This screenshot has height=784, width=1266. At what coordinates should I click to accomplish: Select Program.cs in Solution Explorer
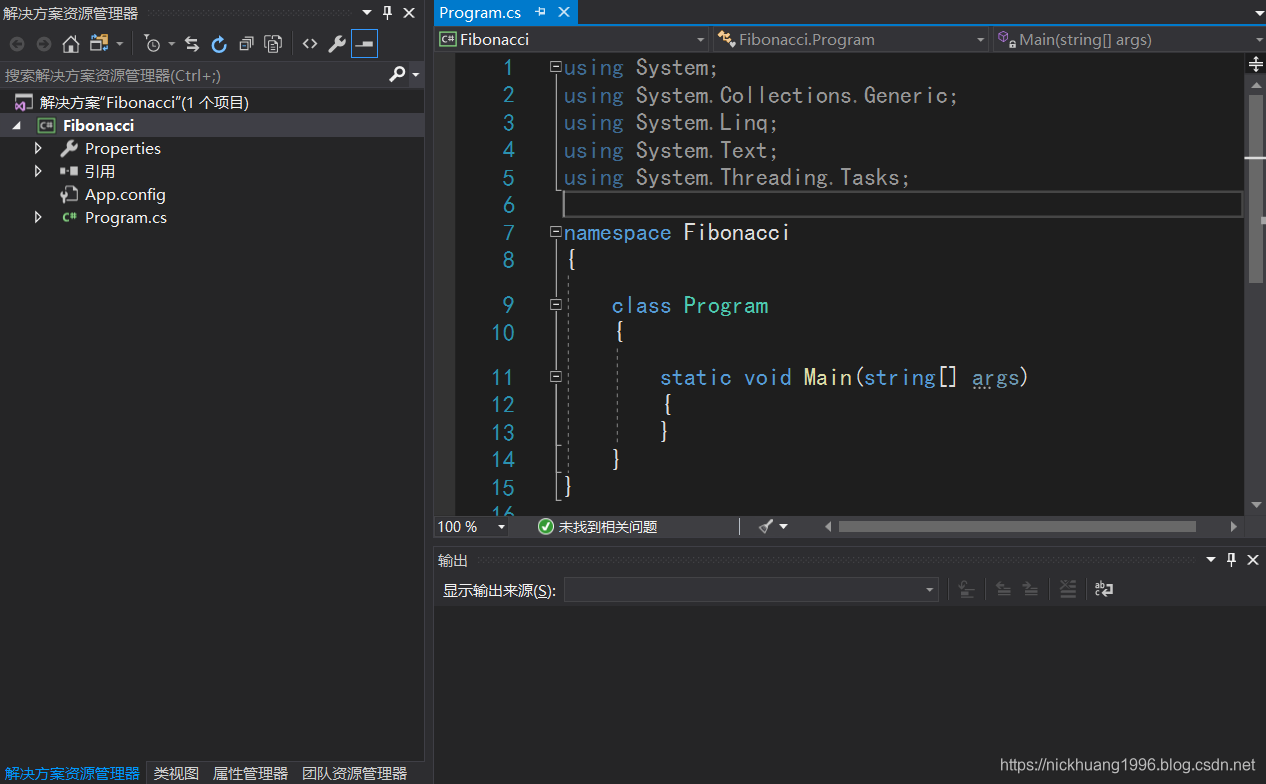pyautogui.click(x=125, y=217)
